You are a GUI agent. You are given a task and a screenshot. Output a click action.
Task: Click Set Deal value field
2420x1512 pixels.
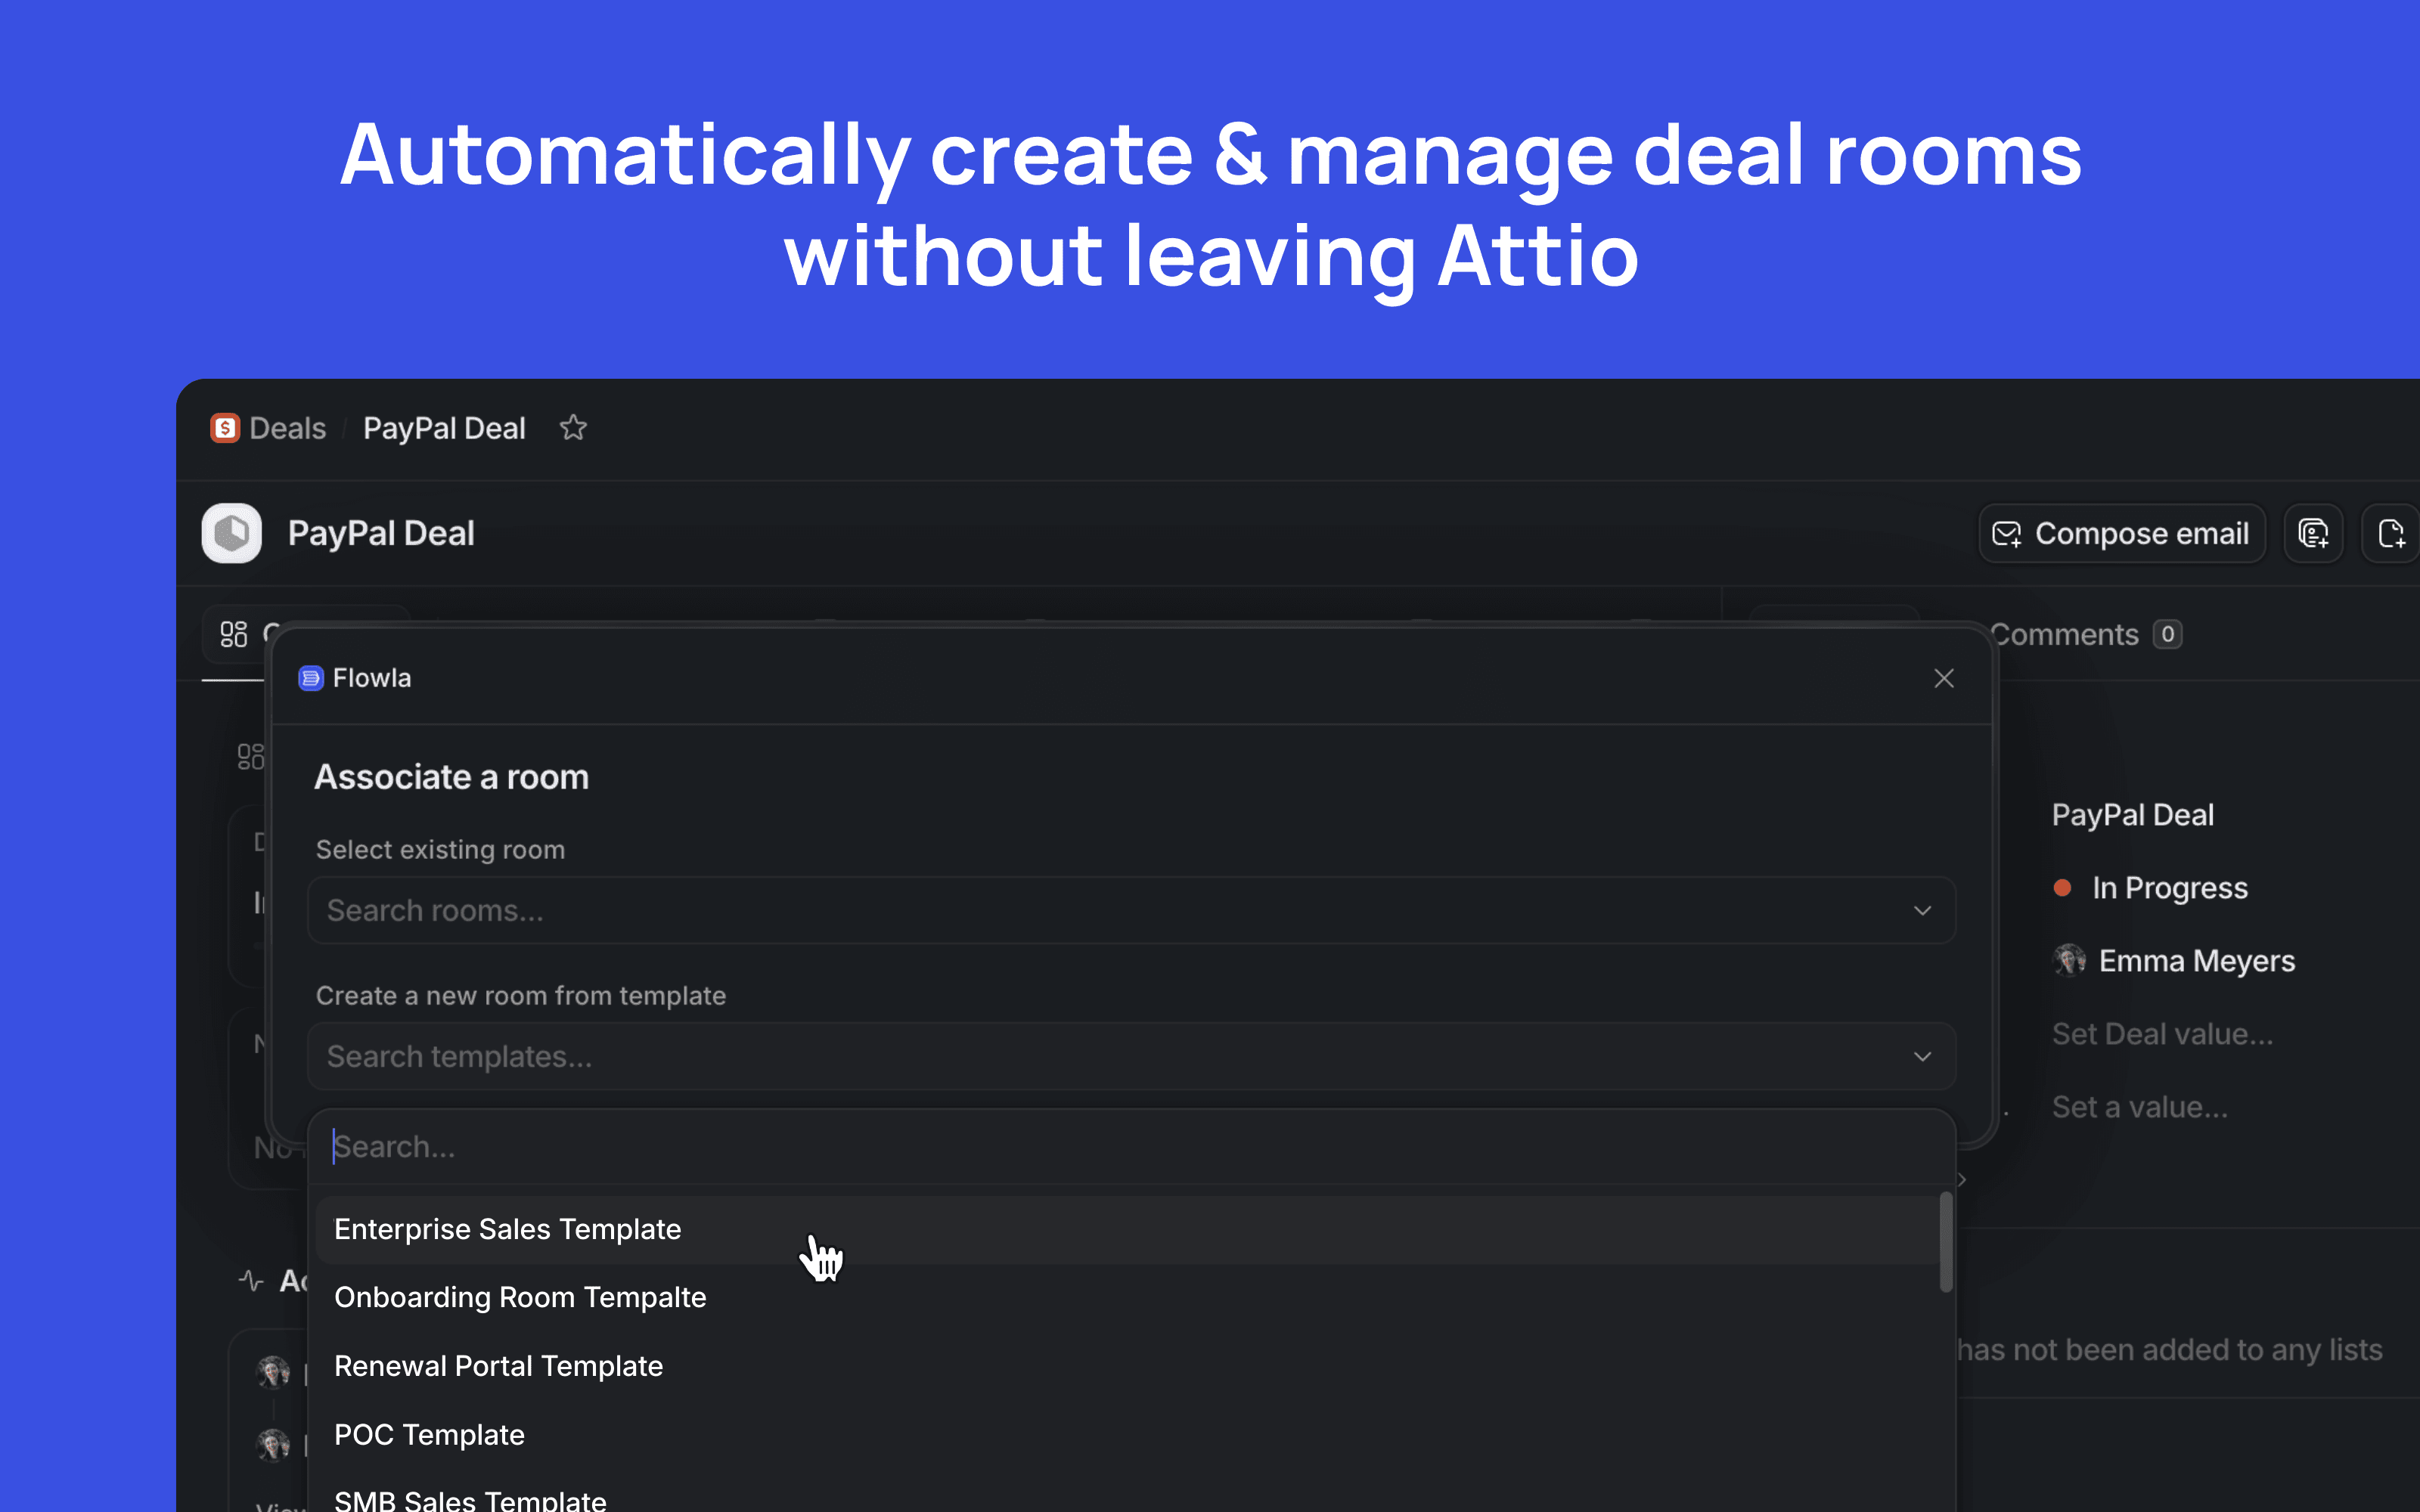pos(2162,1034)
